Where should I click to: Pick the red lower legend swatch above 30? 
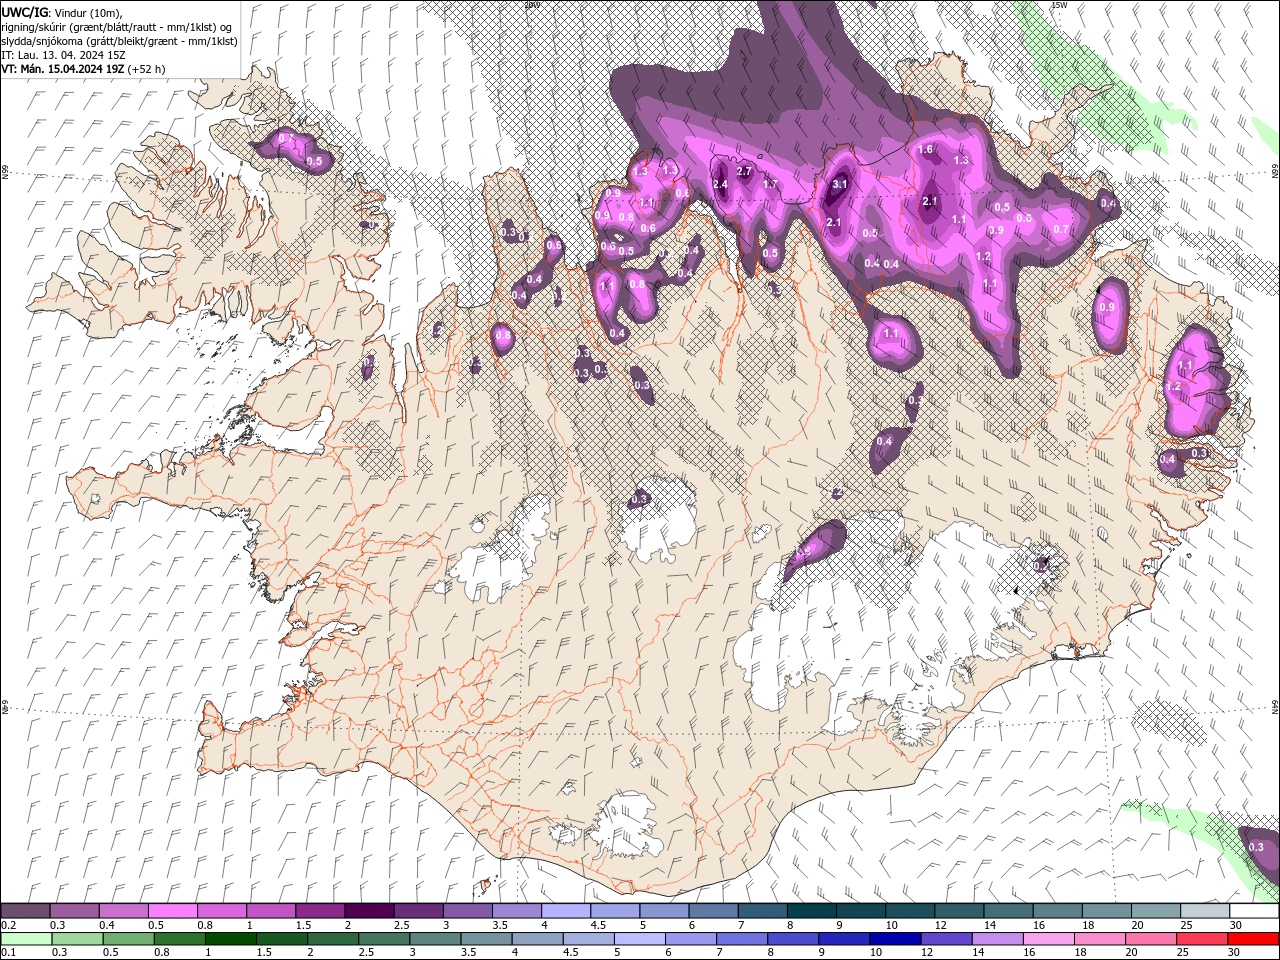(1253, 939)
